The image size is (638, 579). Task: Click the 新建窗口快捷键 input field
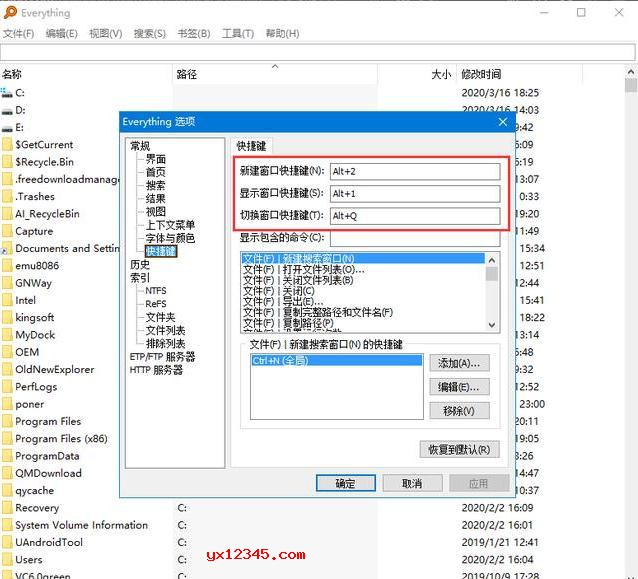click(x=415, y=171)
